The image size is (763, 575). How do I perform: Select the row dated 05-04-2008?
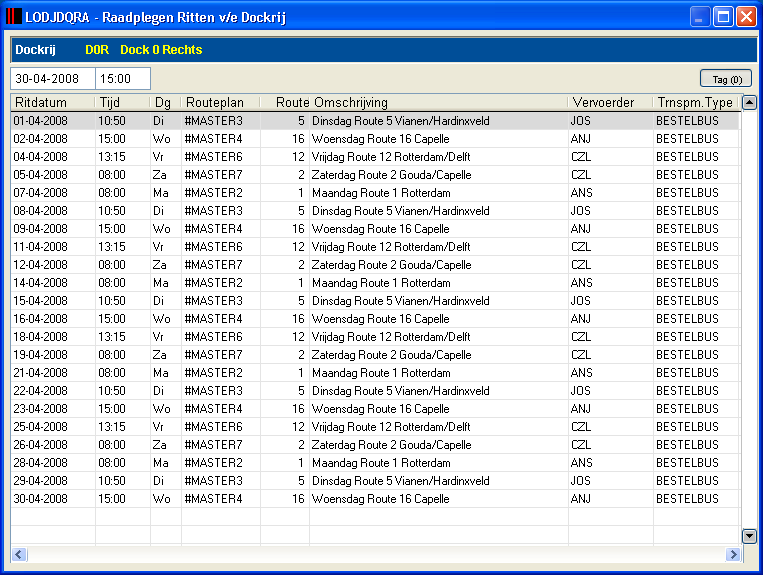coord(375,175)
